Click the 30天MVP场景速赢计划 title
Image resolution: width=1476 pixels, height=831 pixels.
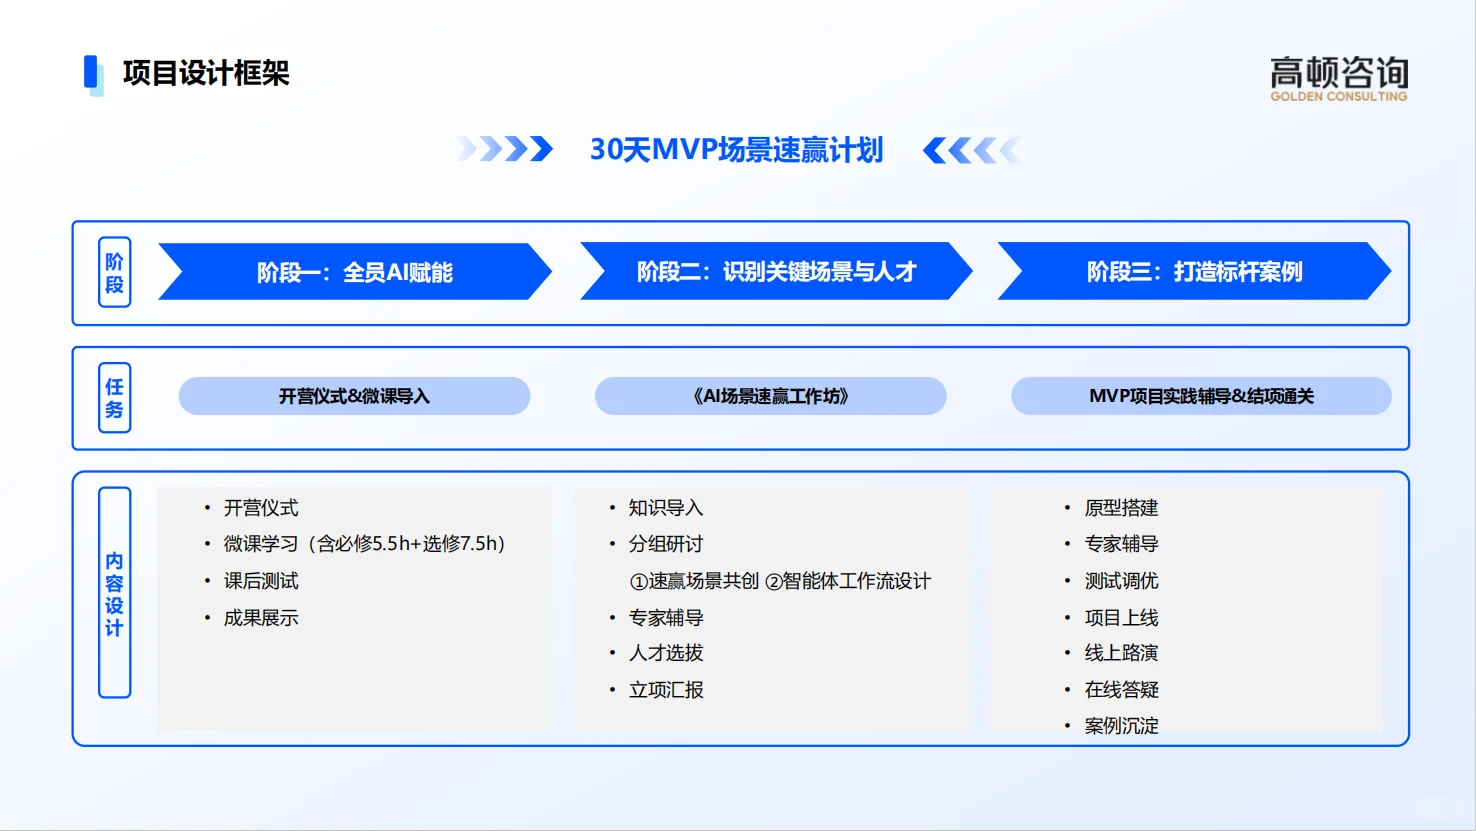(737, 149)
